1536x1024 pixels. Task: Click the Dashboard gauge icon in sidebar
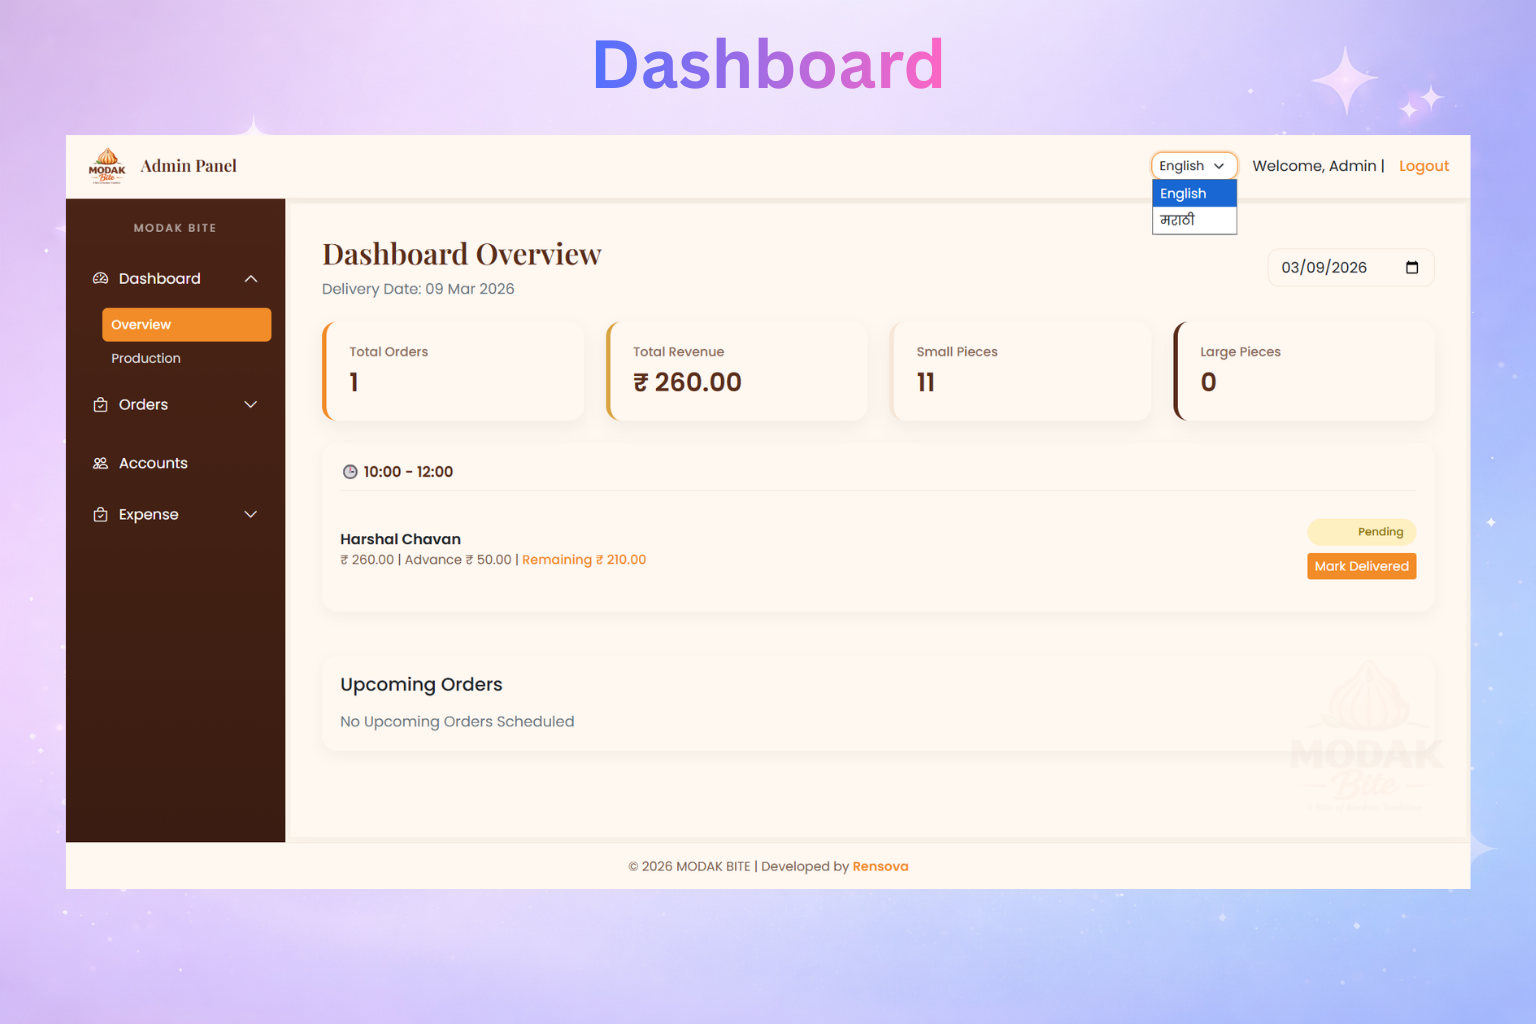pyautogui.click(x=100, y=279)
